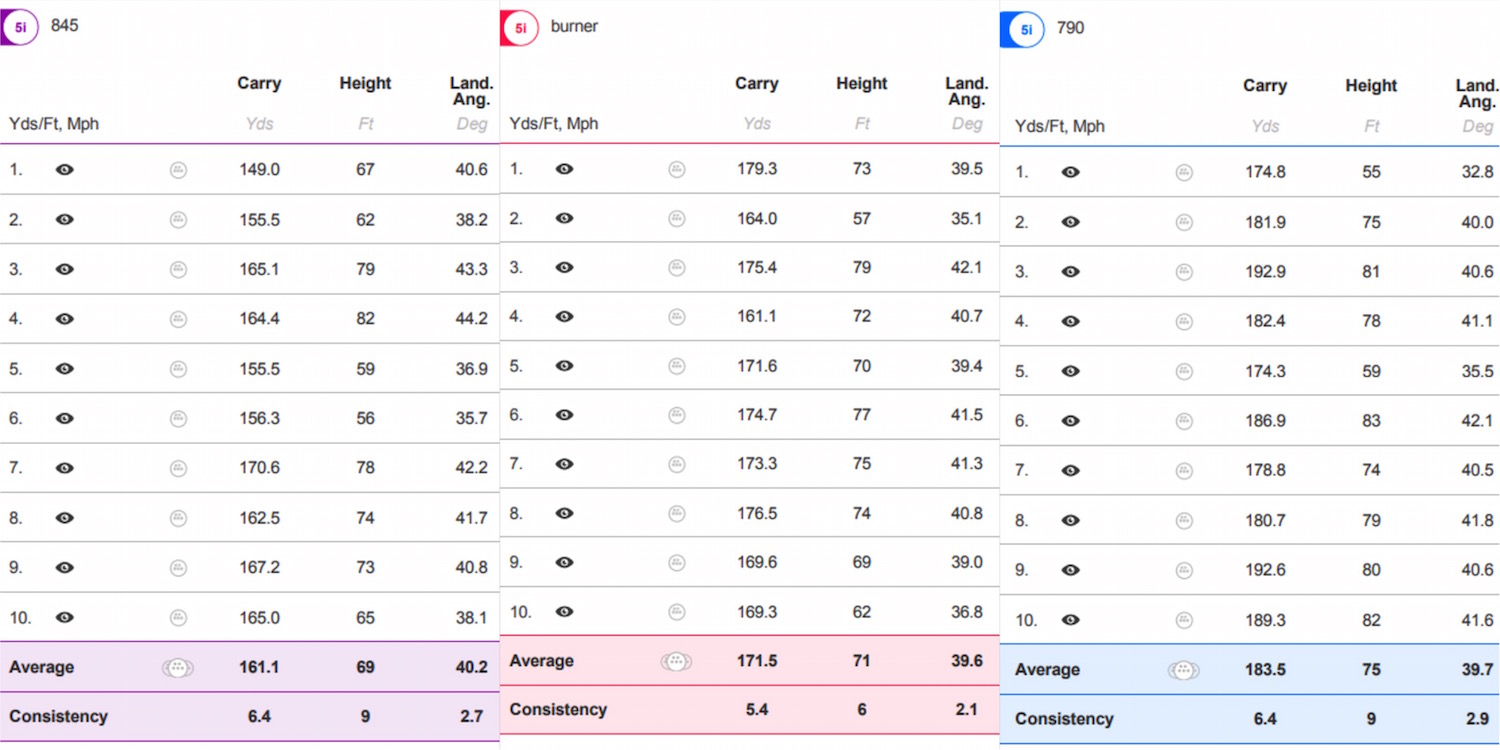Click the ball icon on 845 shot 5
The image size is (1500, 750).
point(178,369)
